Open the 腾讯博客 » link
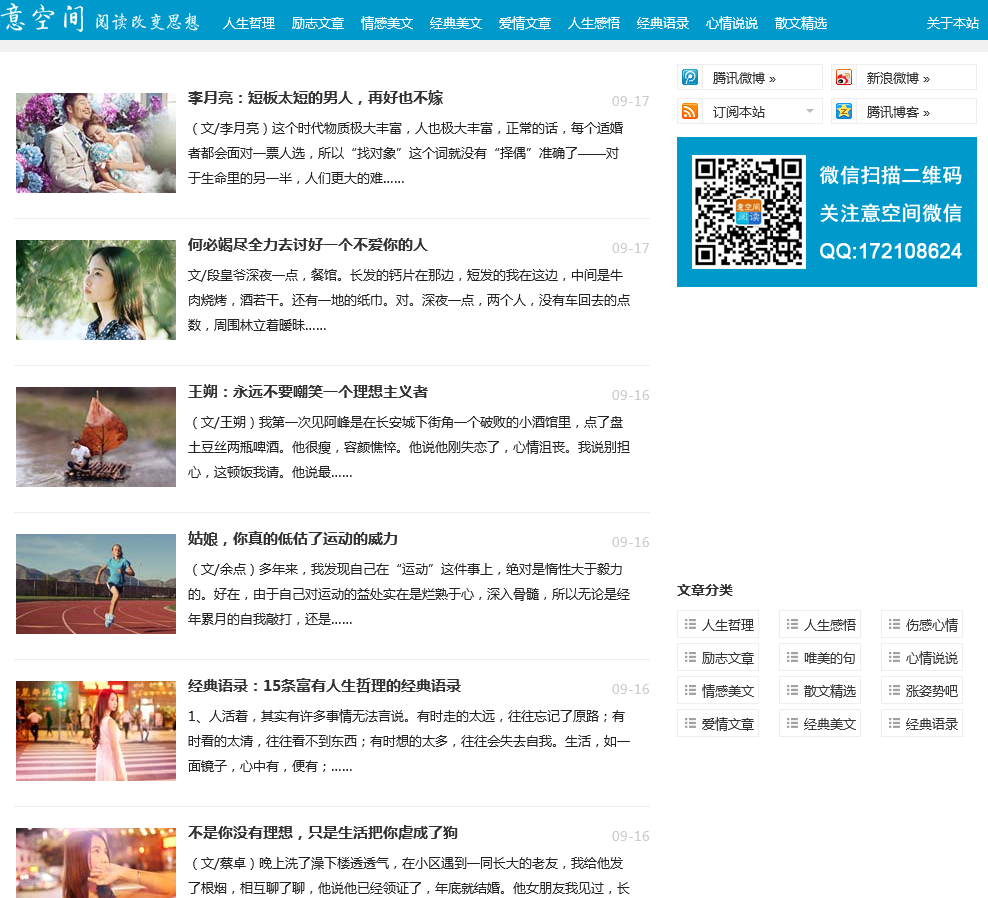988x898 pixels. (898, 112)
